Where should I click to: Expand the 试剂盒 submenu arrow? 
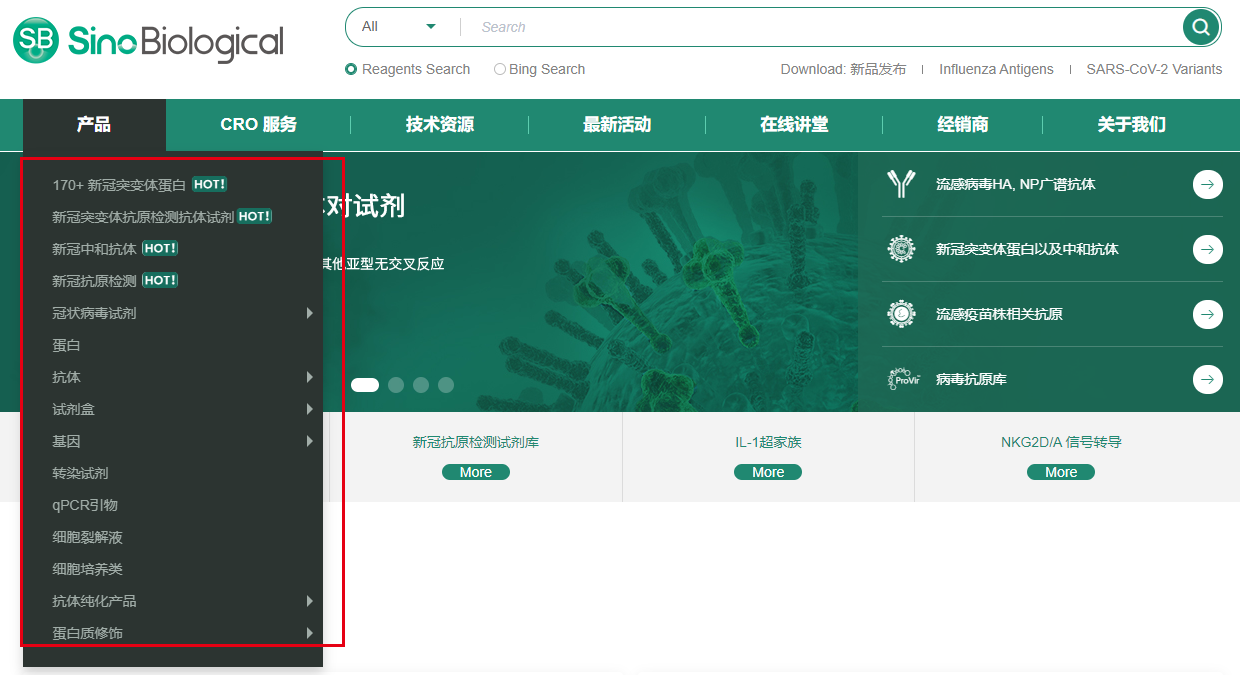pos(310,409)
